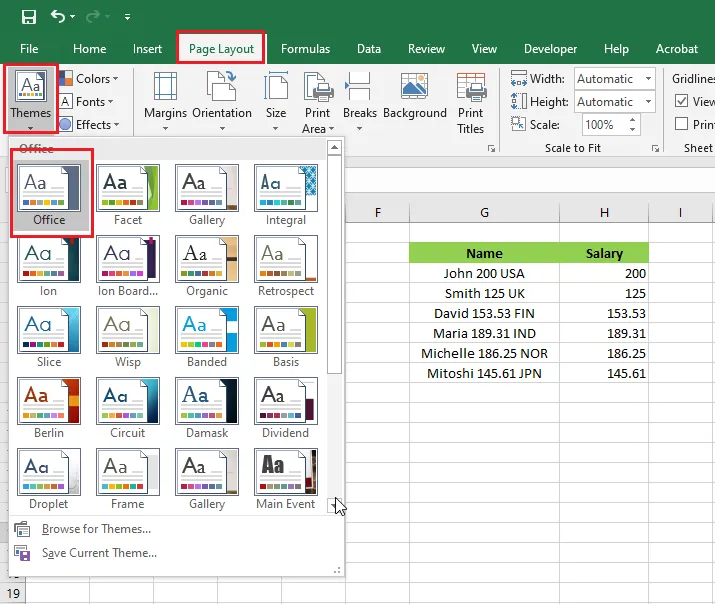The image size is (715, 604).
Task: Open the Margins tool
Action: tap(165, 101)
